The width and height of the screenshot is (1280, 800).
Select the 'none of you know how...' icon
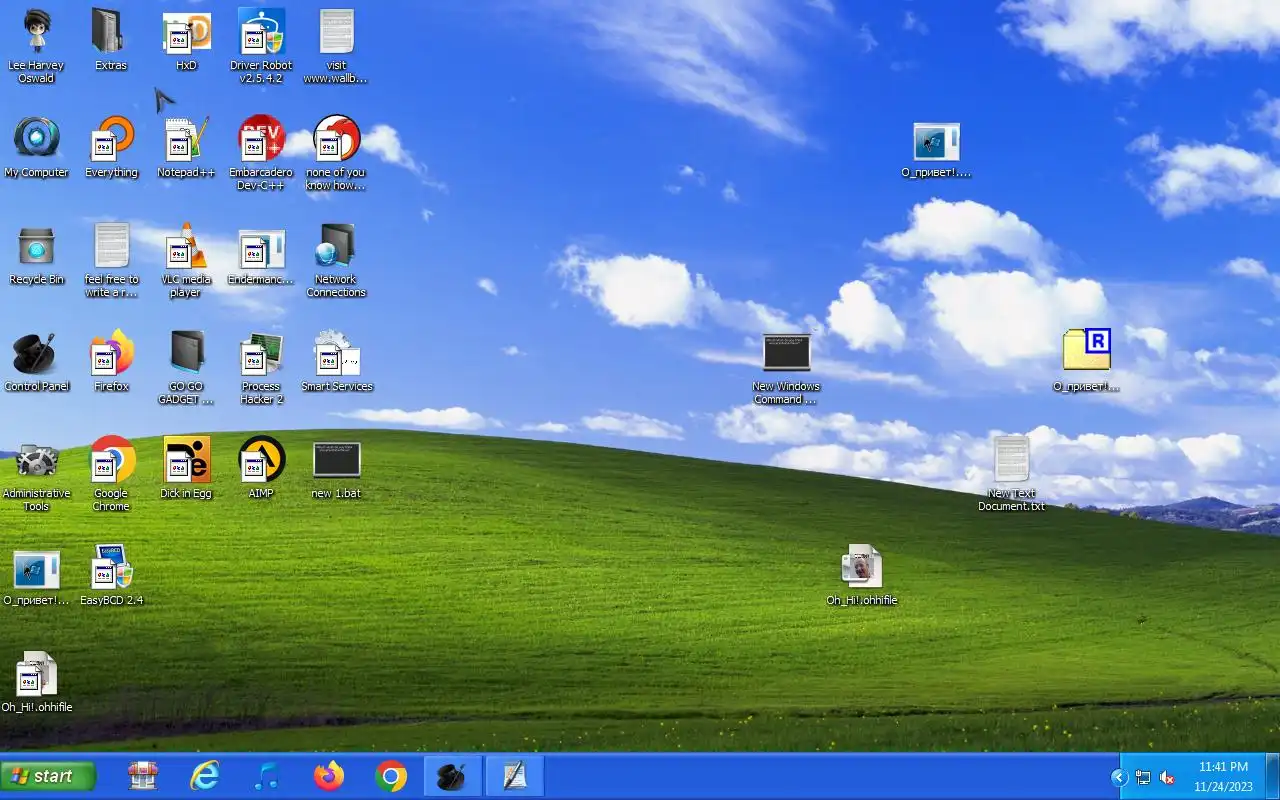pyautogui.click(x=336, y=152)
